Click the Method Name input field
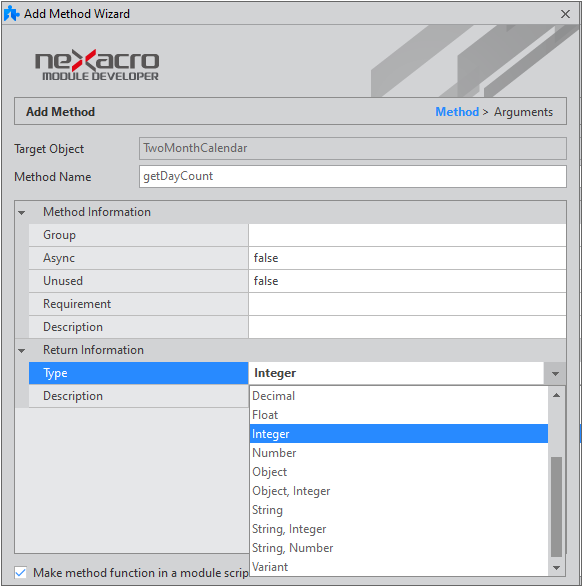The image size is (582, 586). tap(352, 176)
